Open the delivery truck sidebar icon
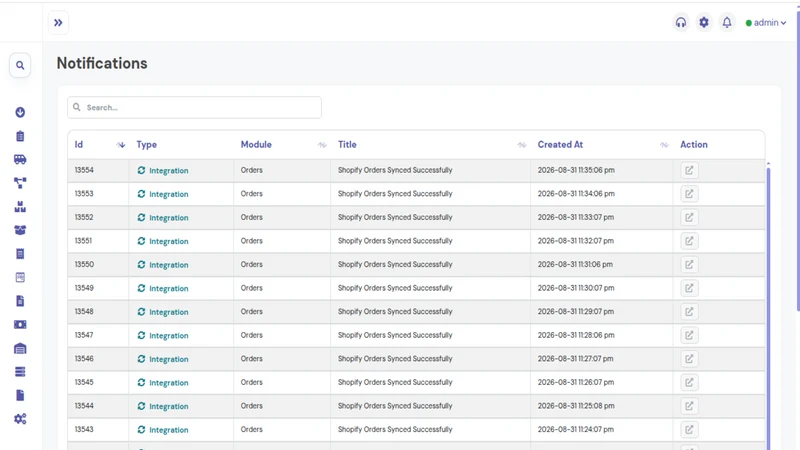This screenshot has height=450, width=800. coord(20,159)
